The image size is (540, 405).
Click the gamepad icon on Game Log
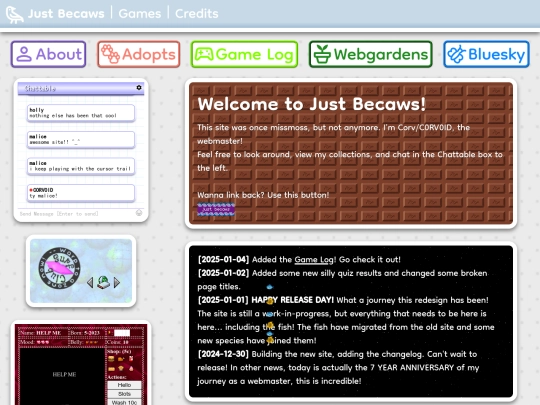click(204, 54)
